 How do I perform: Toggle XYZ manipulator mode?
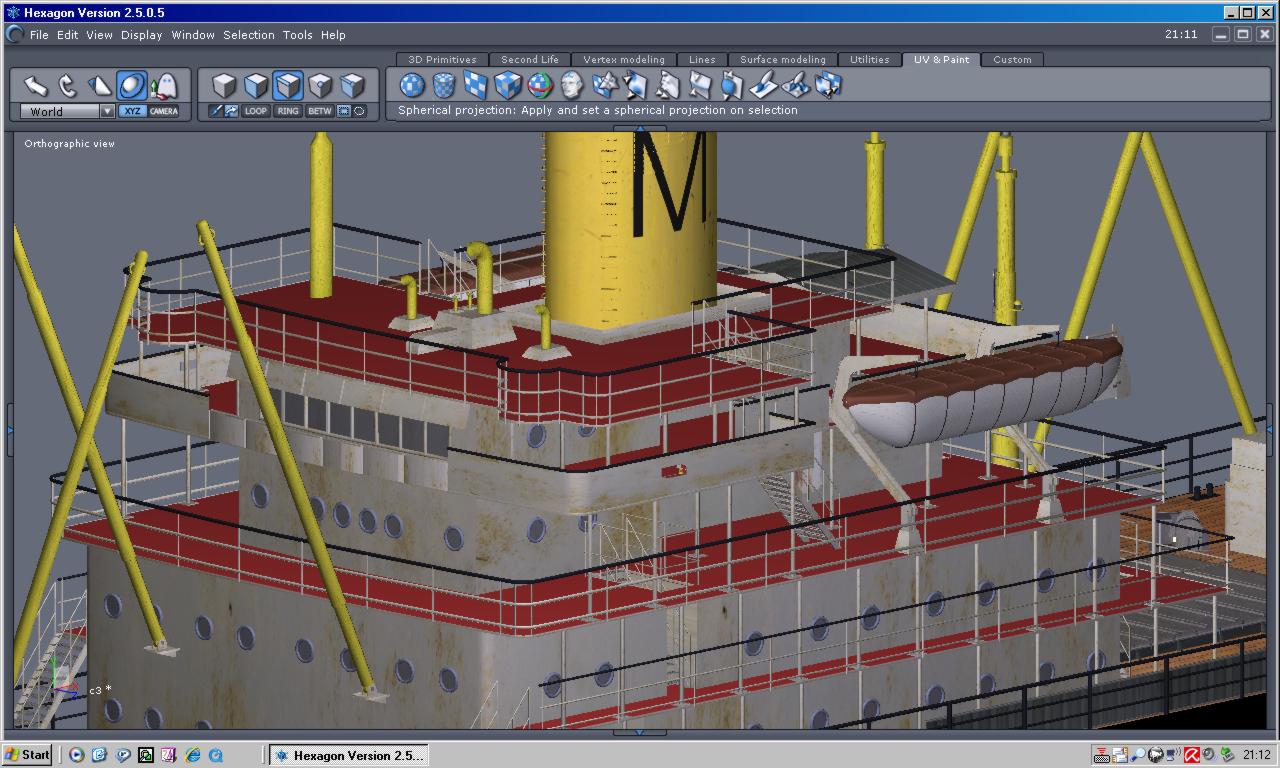tap(132, 111)
